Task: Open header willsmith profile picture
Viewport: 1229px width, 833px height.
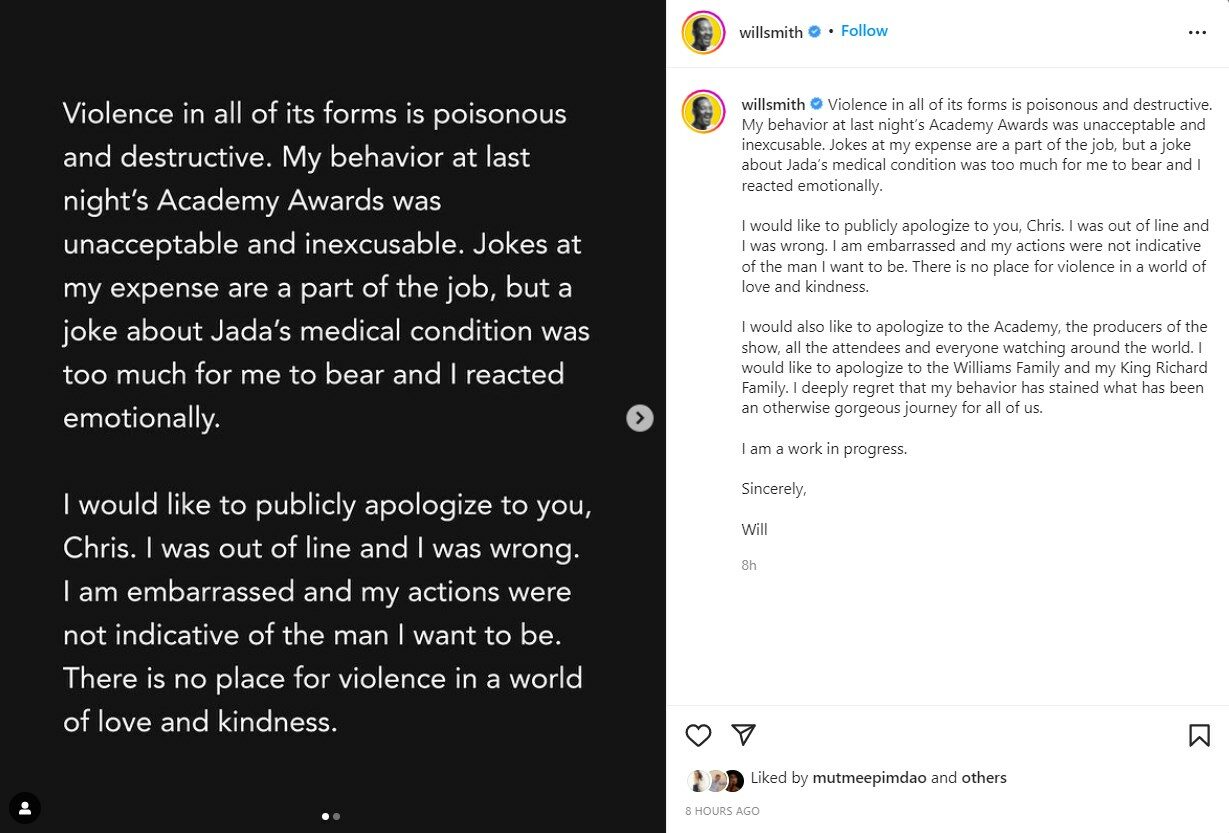Action: [x=703, y=32]
